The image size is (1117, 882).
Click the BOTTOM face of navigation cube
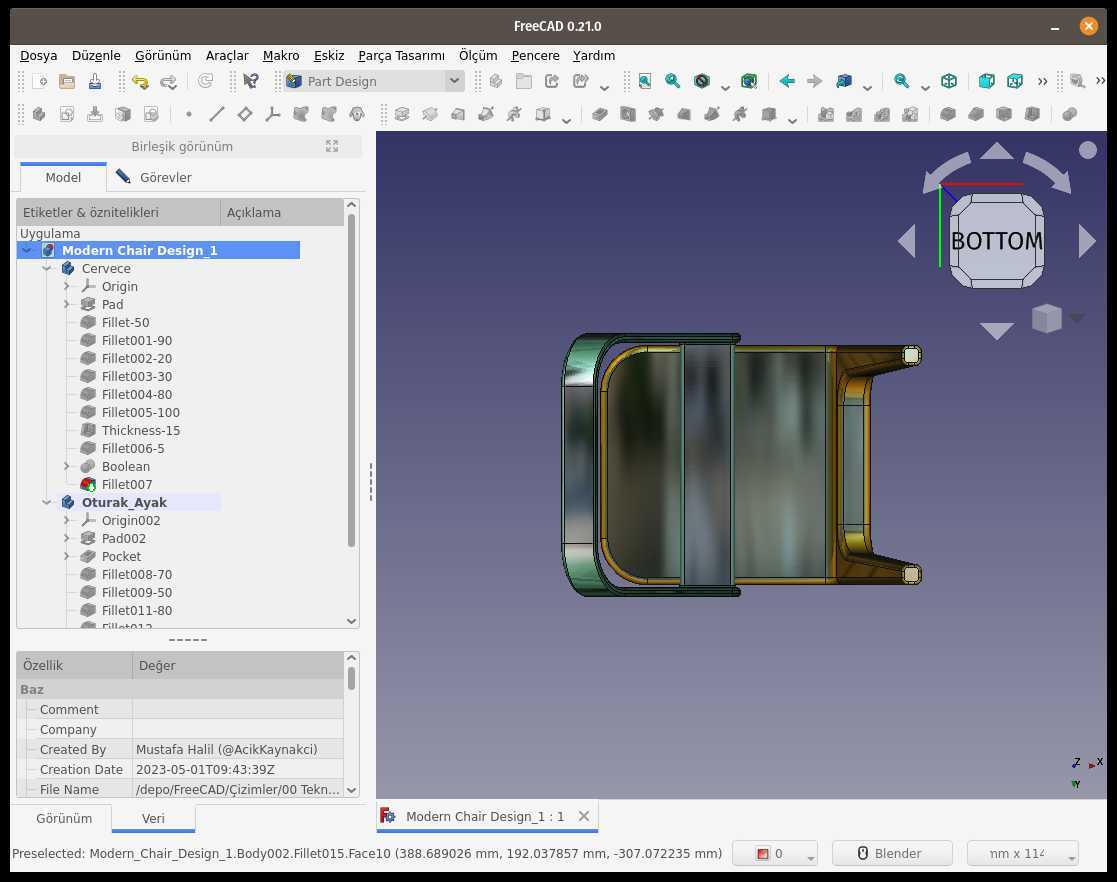[x=997, y=242]
